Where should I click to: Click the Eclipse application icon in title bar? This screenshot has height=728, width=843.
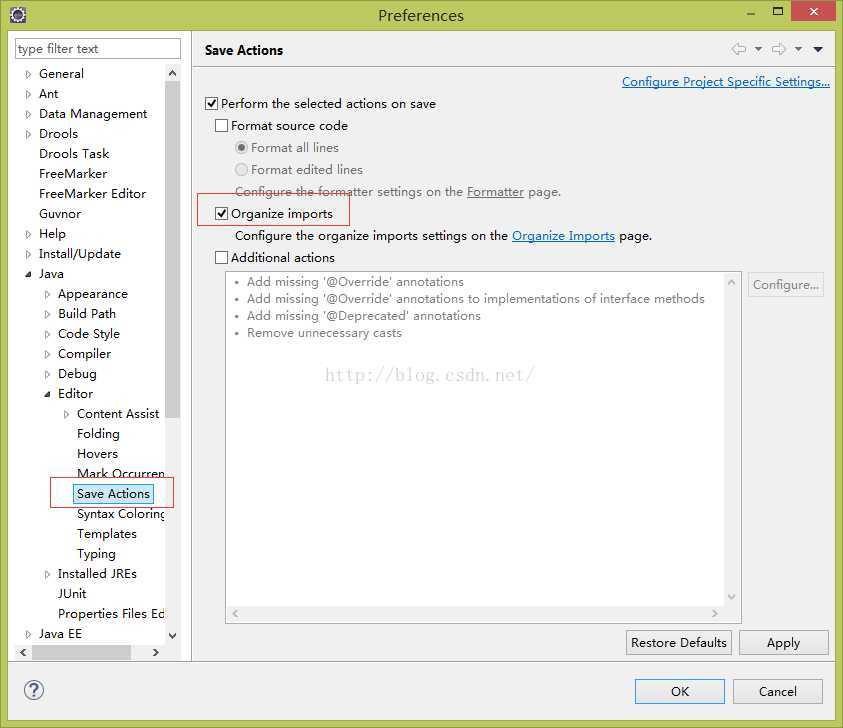point(18,15)
